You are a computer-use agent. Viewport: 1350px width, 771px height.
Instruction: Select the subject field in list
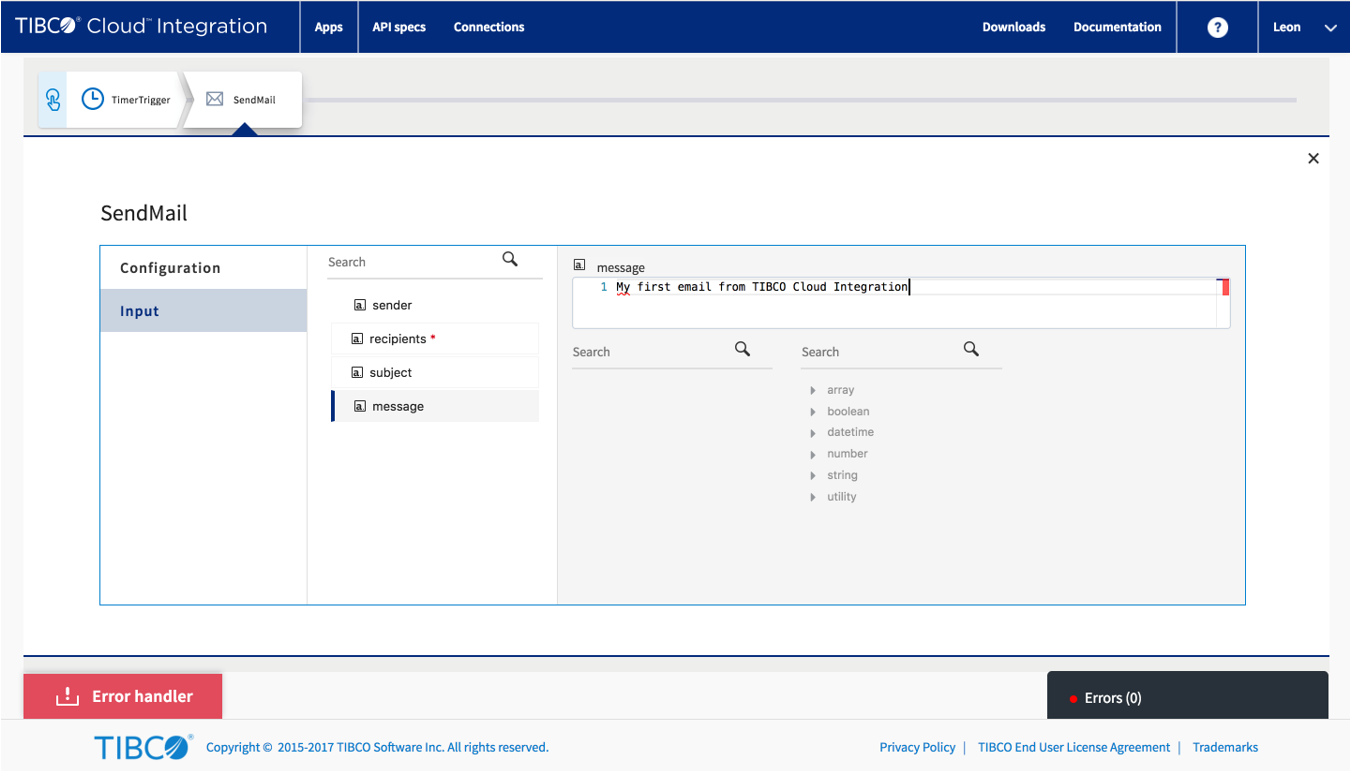pyautogui.click(x=391, y=372)
